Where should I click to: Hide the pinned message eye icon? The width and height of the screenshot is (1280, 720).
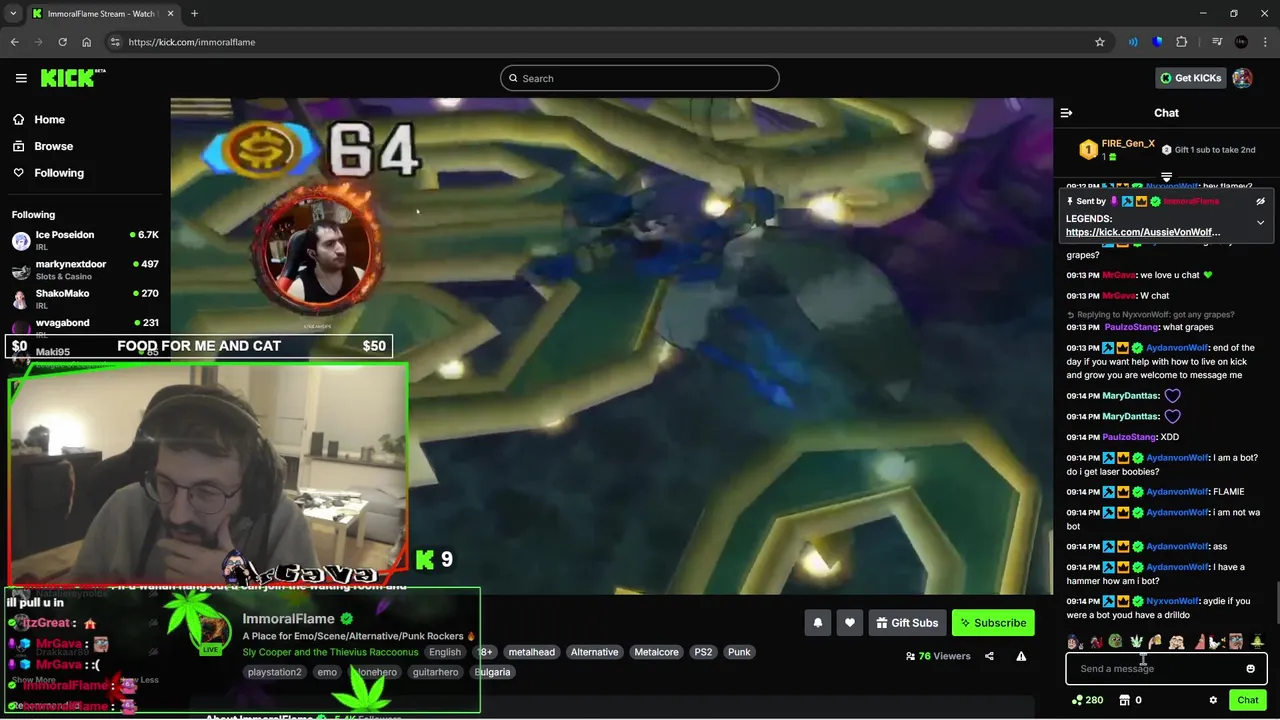pyautogui.click(x=1260, y=201)
